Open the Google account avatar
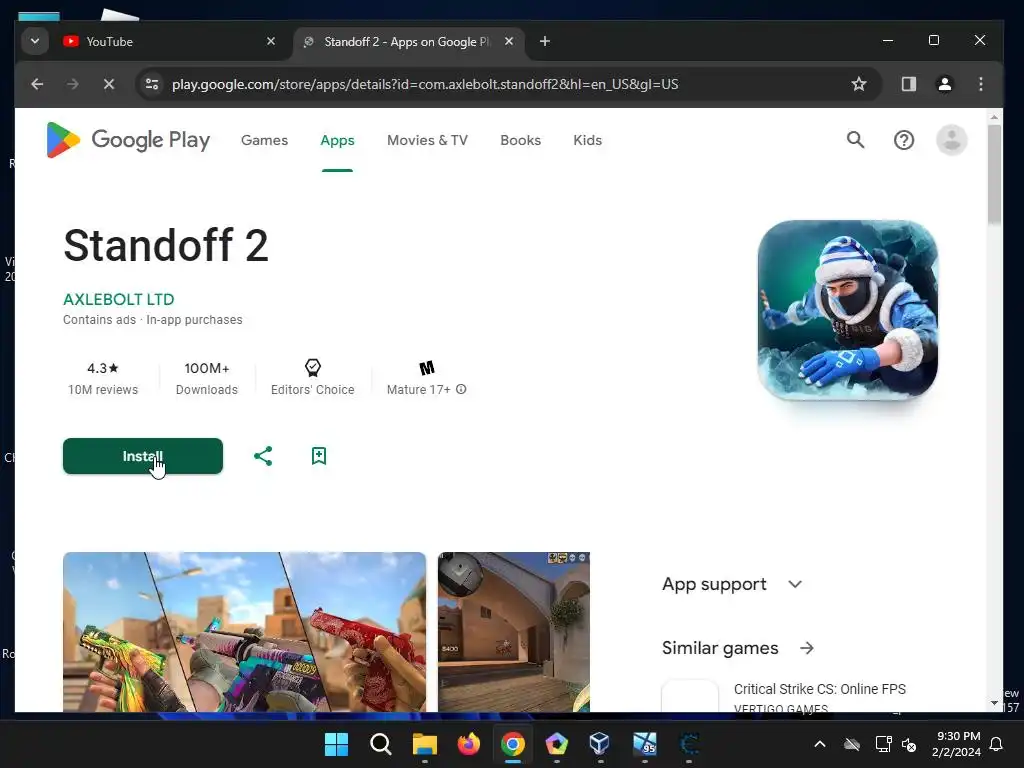This screenshot has height=768, width=1024. 952,140
